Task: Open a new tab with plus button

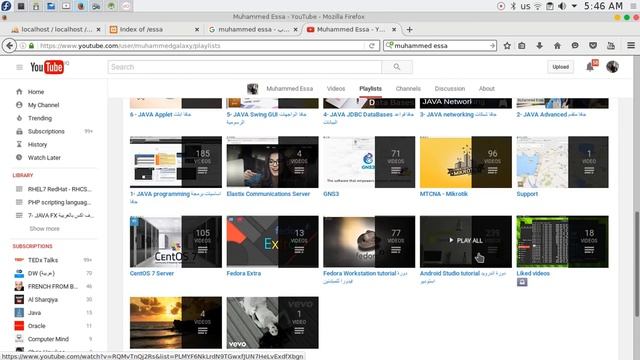Action: 409,29
